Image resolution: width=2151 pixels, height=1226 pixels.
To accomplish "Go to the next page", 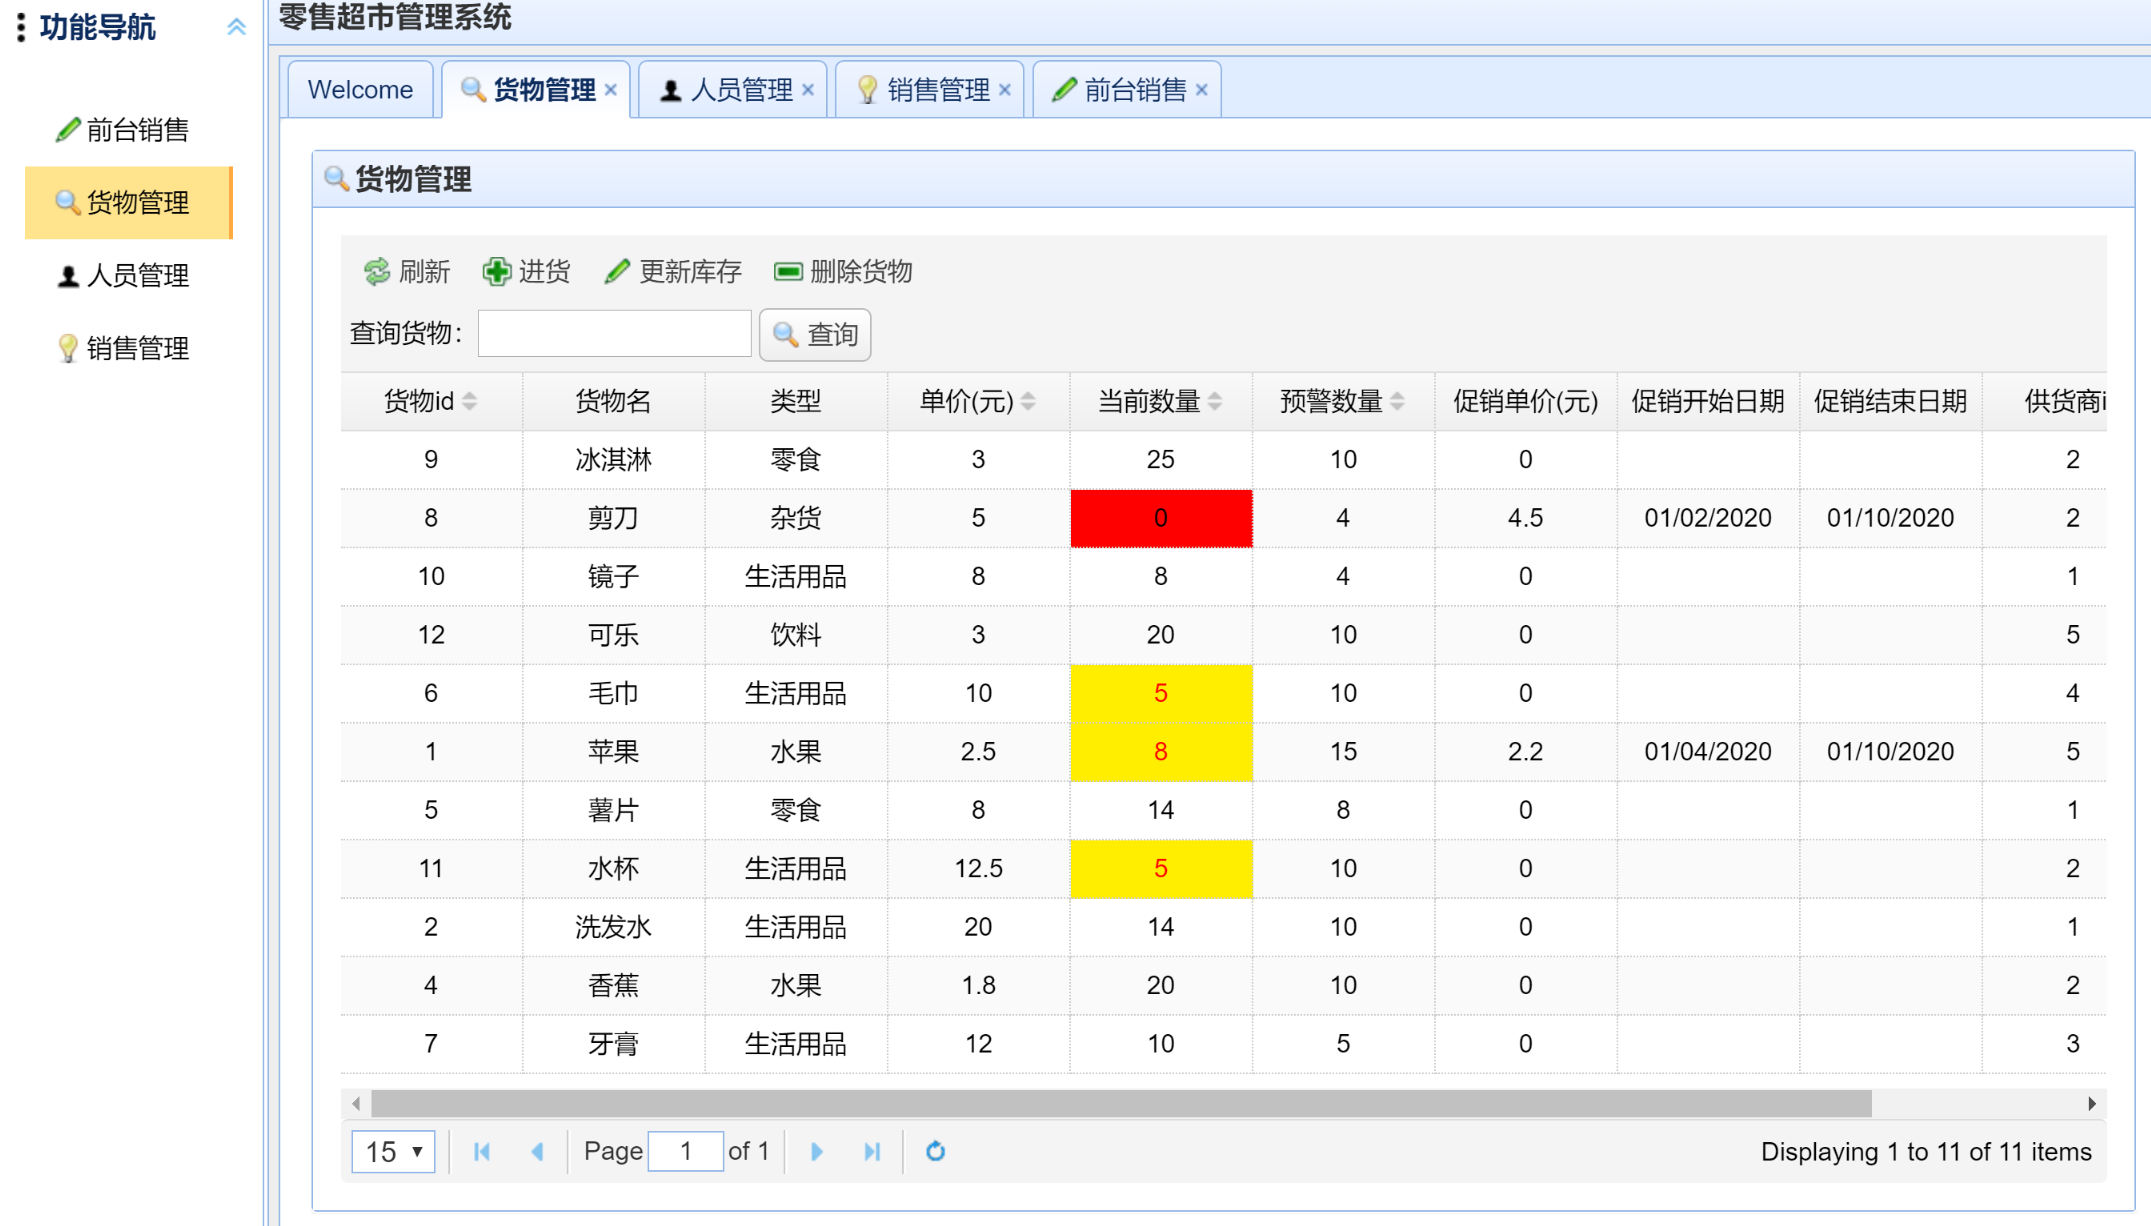I will point(816,1152).
